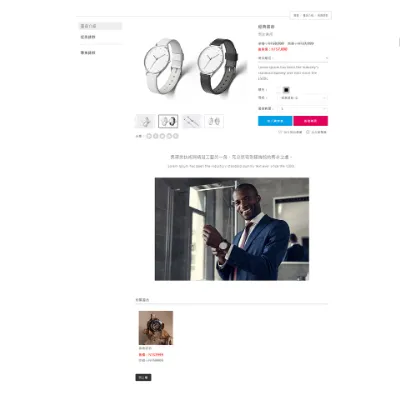Viewport: 400px width, 400px height.
Task: Expand the promotions dropdown under the price
Action: point(293,58)
